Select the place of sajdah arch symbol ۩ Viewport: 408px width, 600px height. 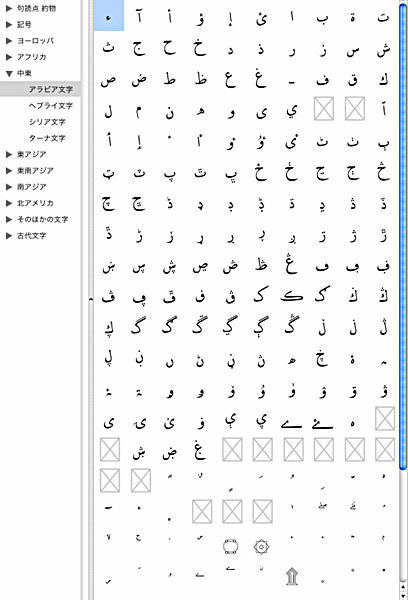(x=292, y=576)
